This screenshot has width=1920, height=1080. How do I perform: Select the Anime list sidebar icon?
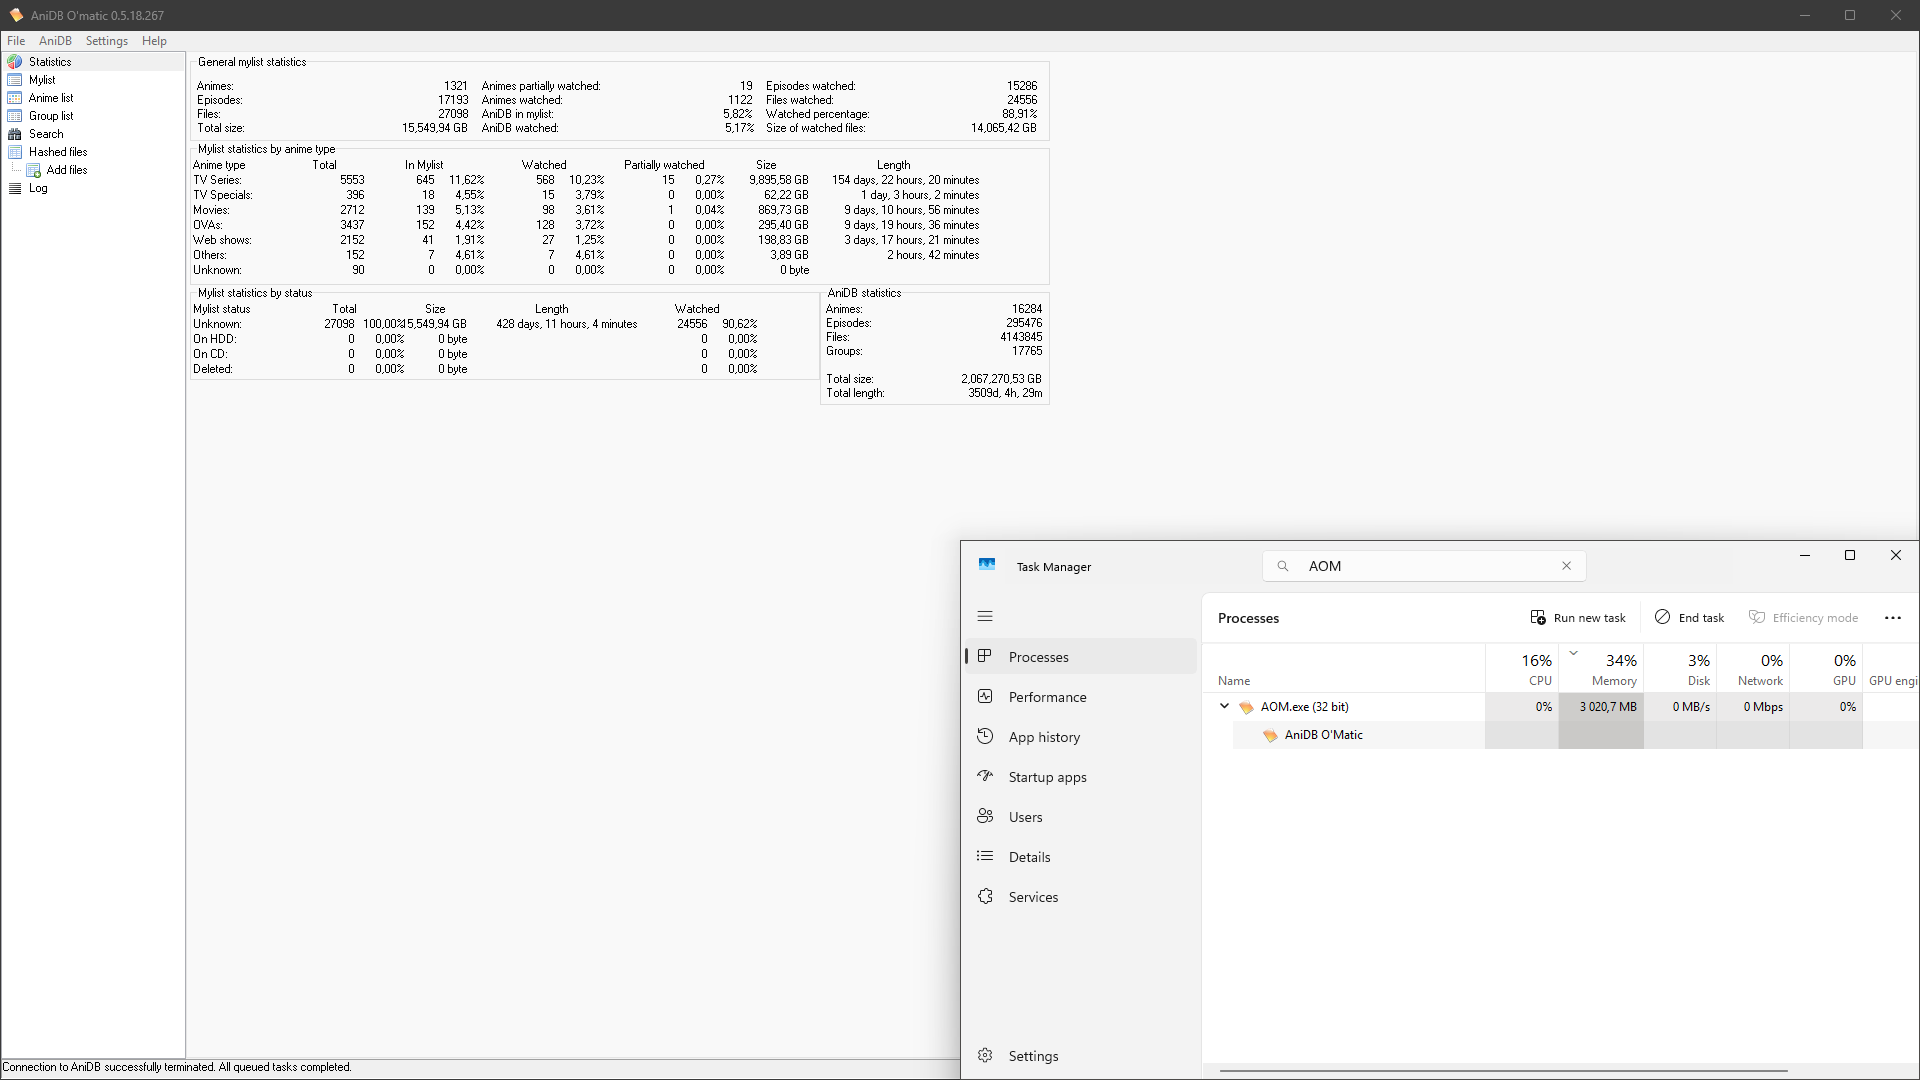tap(15, 98)
